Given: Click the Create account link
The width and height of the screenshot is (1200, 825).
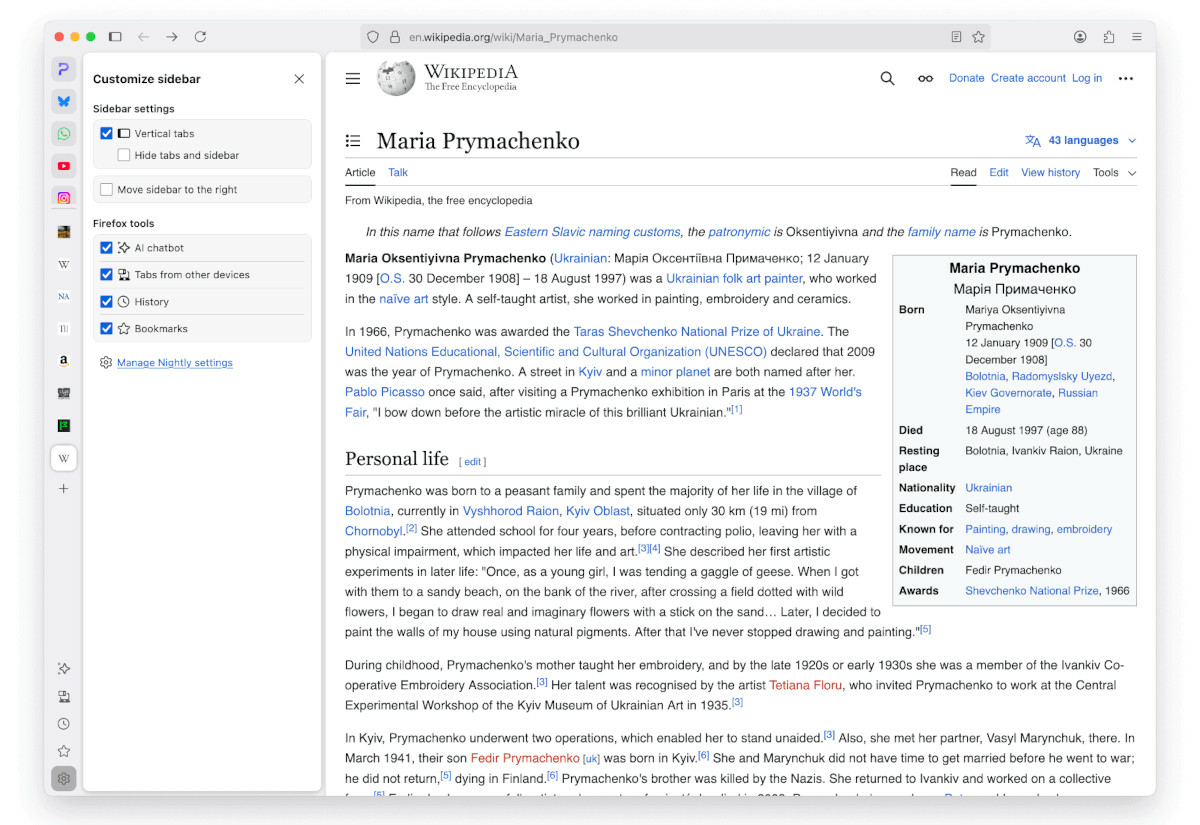Looking at the screenshot, I should (x=1028, y=78).
